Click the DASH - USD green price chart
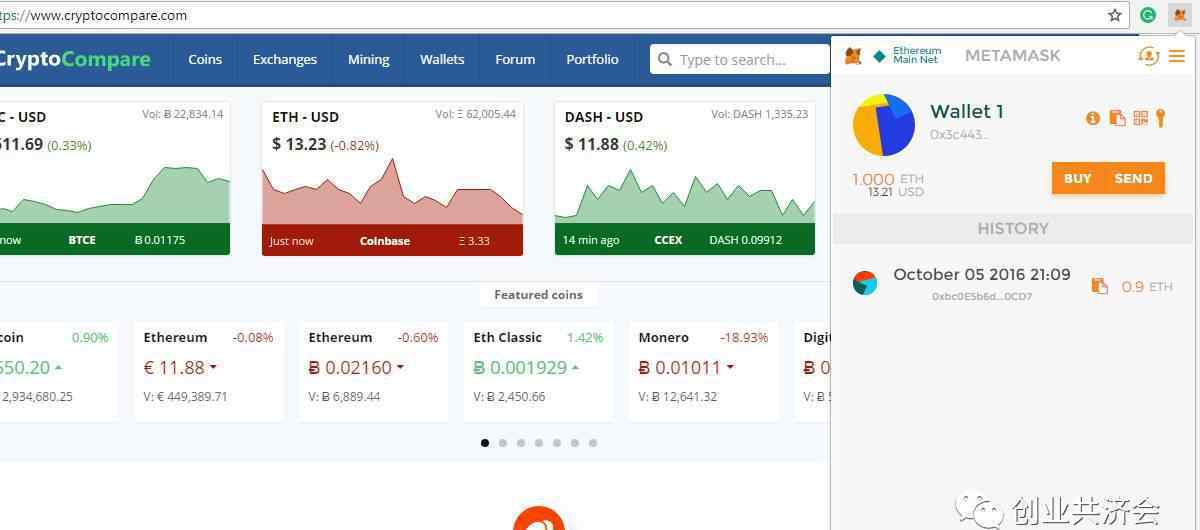 (684, 196)
